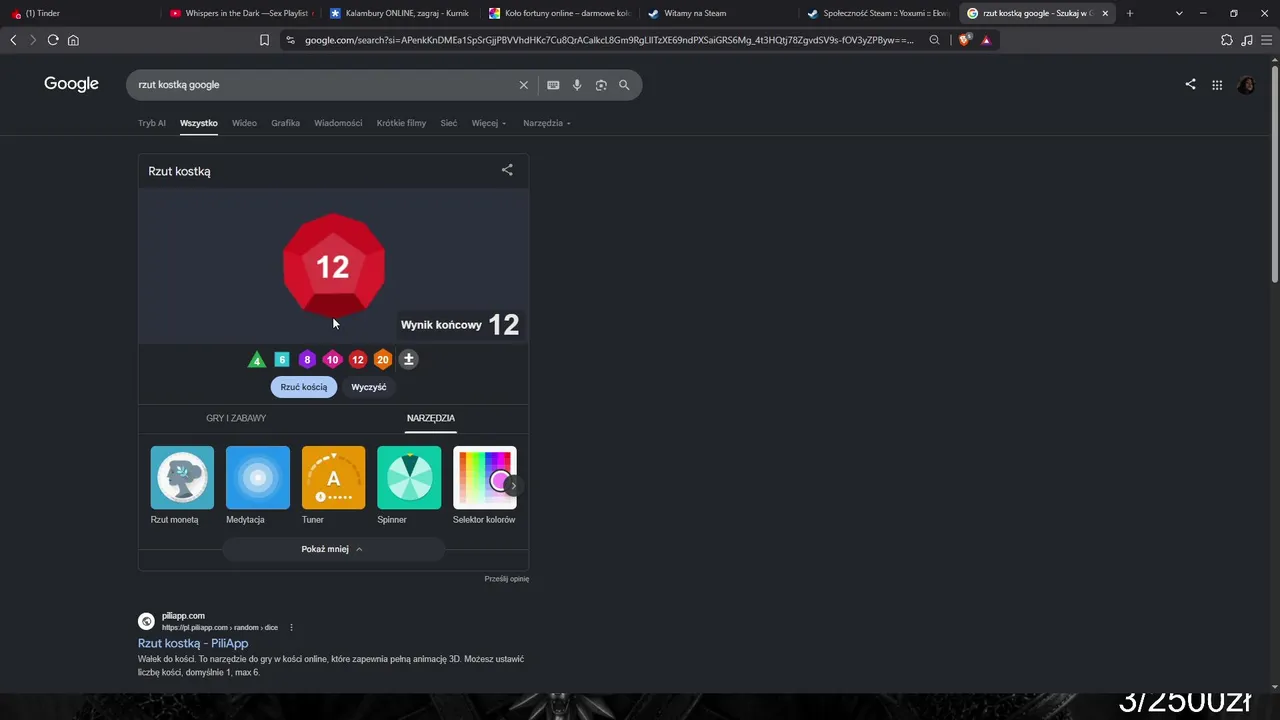The height and width of the screenshot is (720, 1280).
Task: Add a 4-sided green die
Action: [257, 360]
